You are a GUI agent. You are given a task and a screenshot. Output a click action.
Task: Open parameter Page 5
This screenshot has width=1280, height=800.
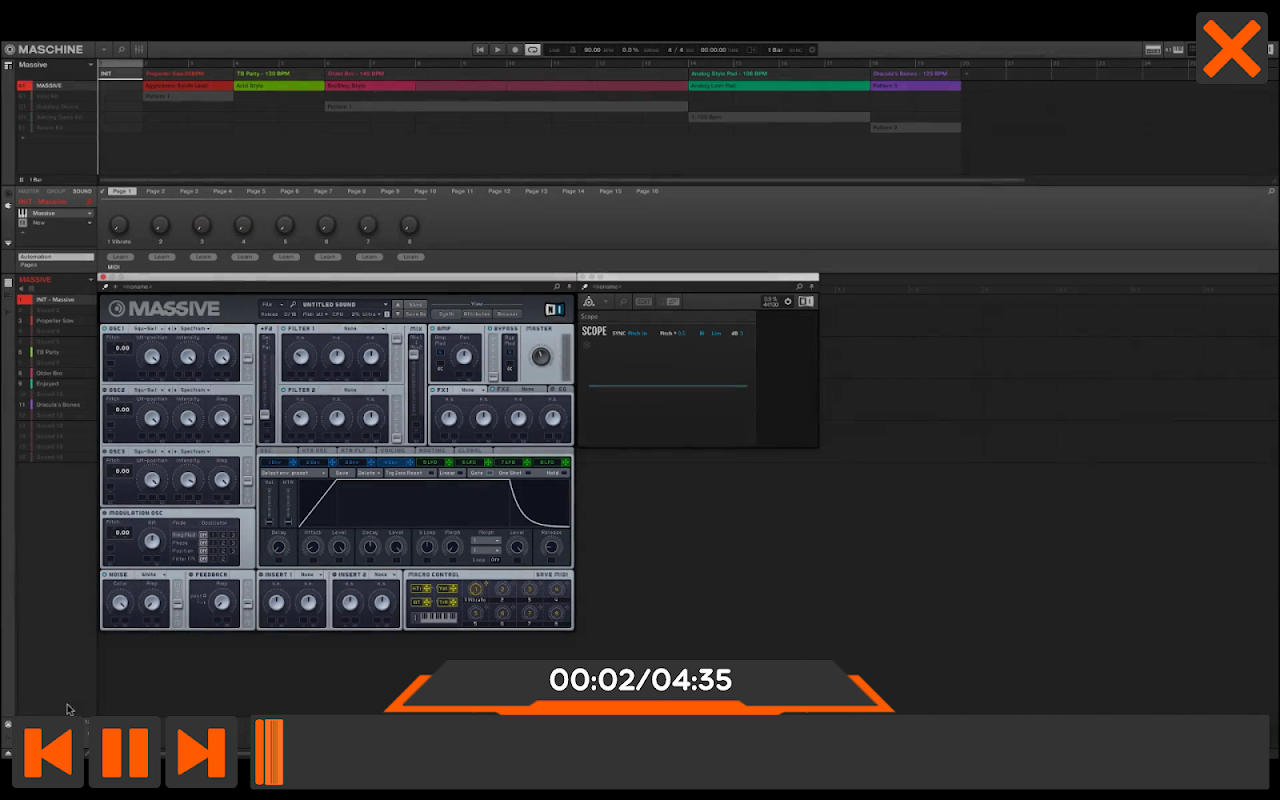click(x=256, y=191)
